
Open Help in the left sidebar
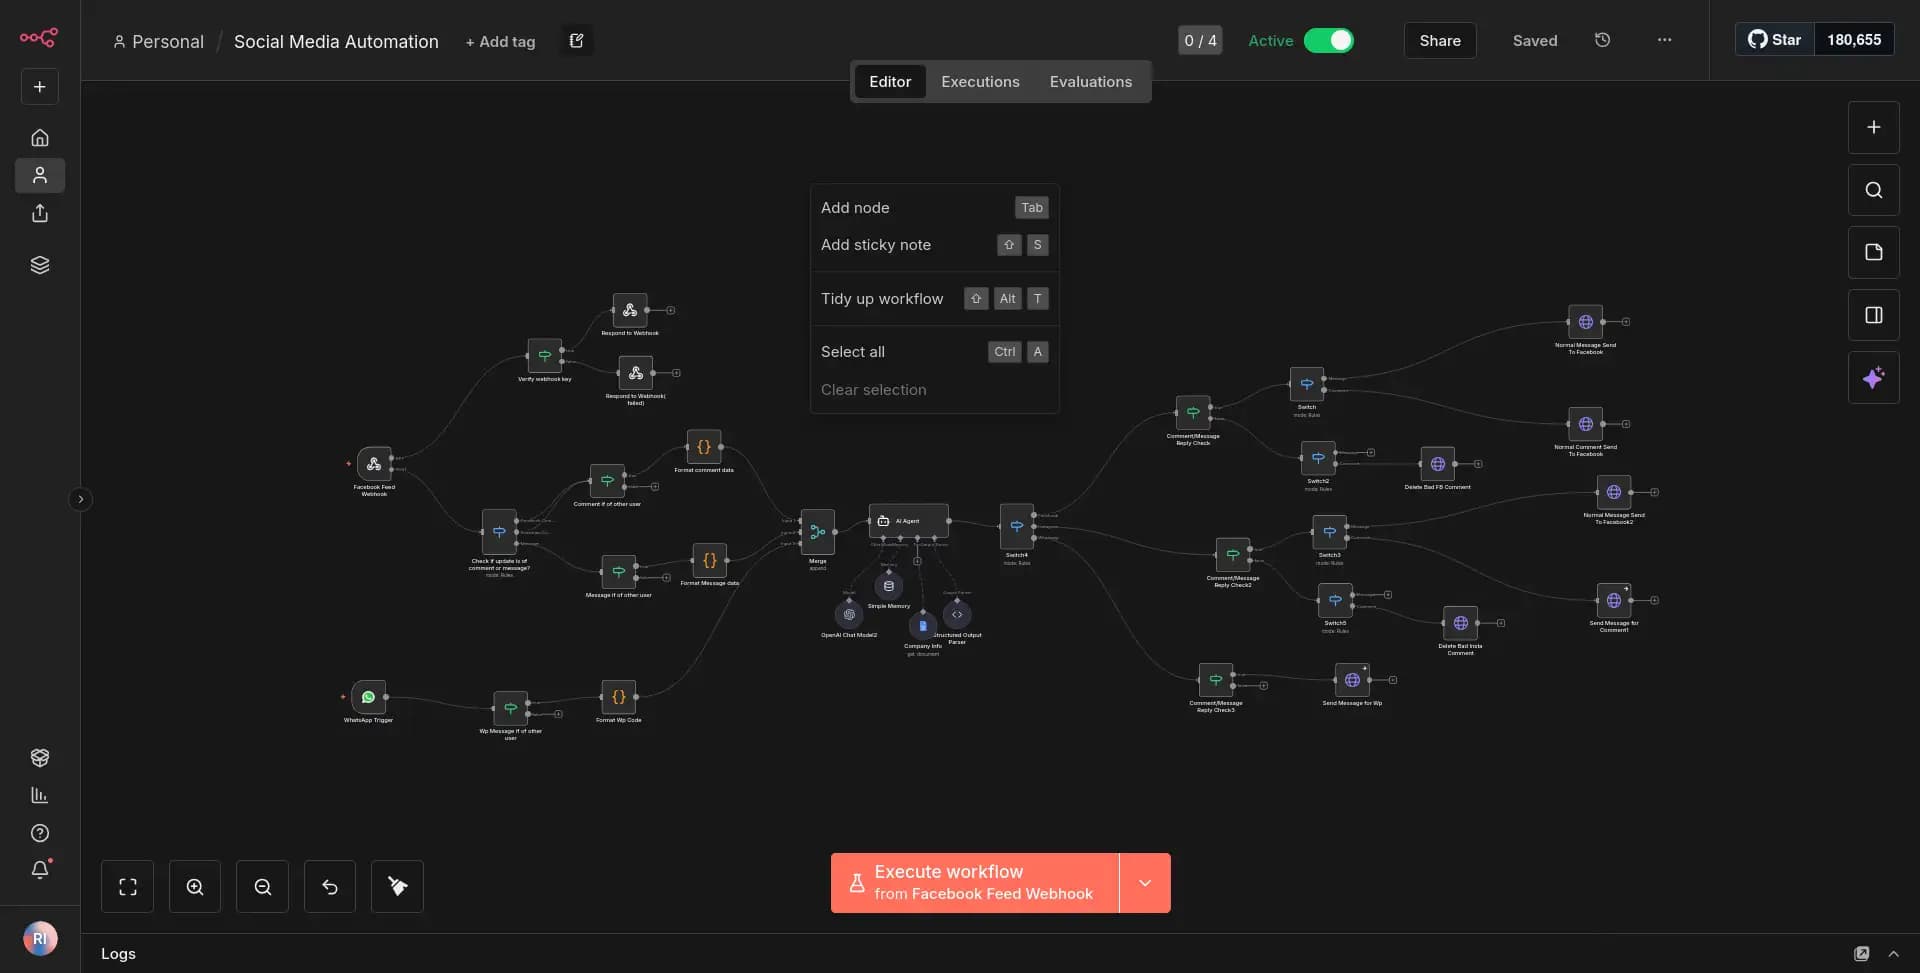tap(39, 833)
